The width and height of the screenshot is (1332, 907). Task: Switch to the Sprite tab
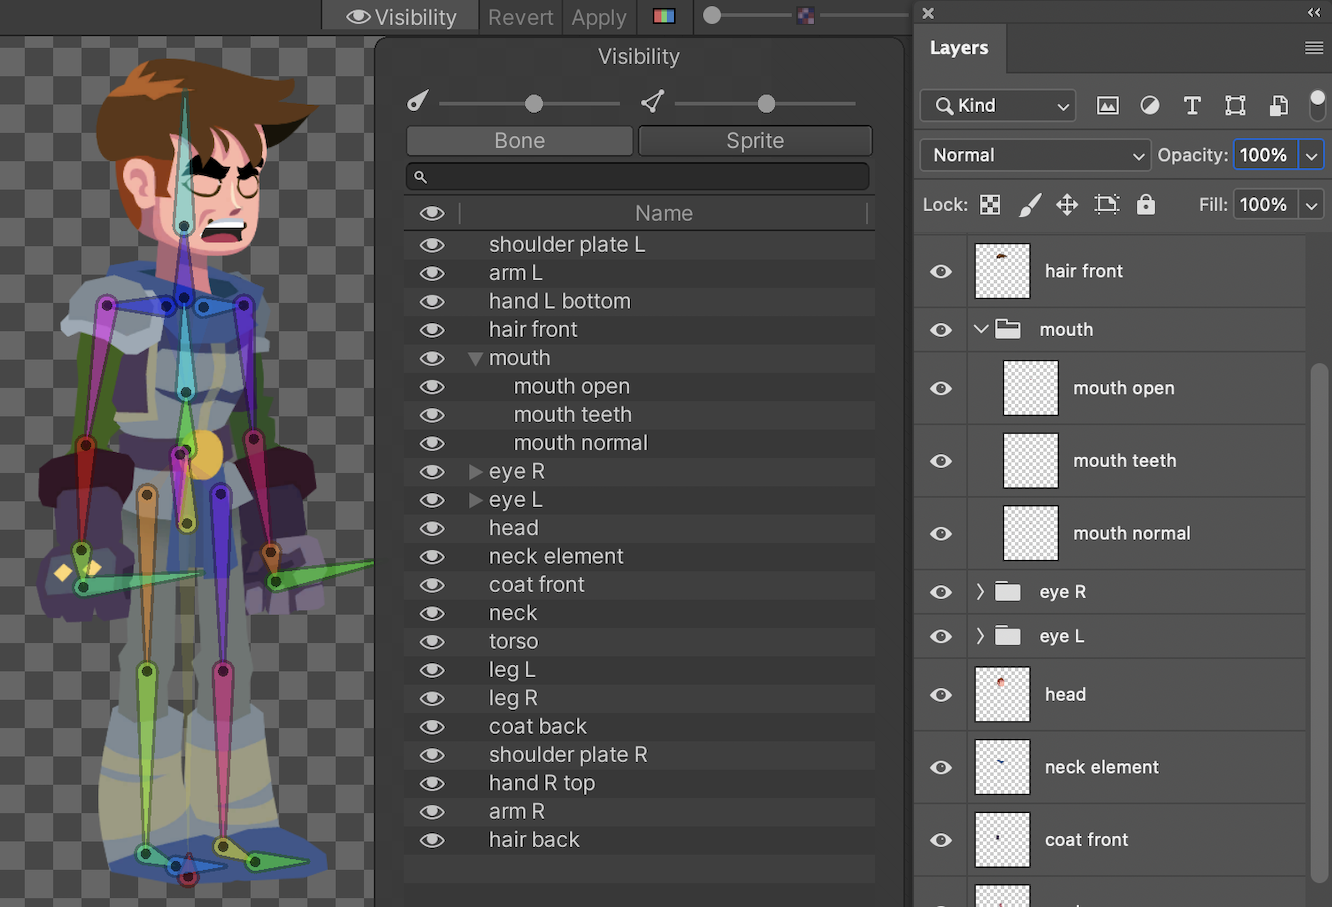(x=755, y=141)
